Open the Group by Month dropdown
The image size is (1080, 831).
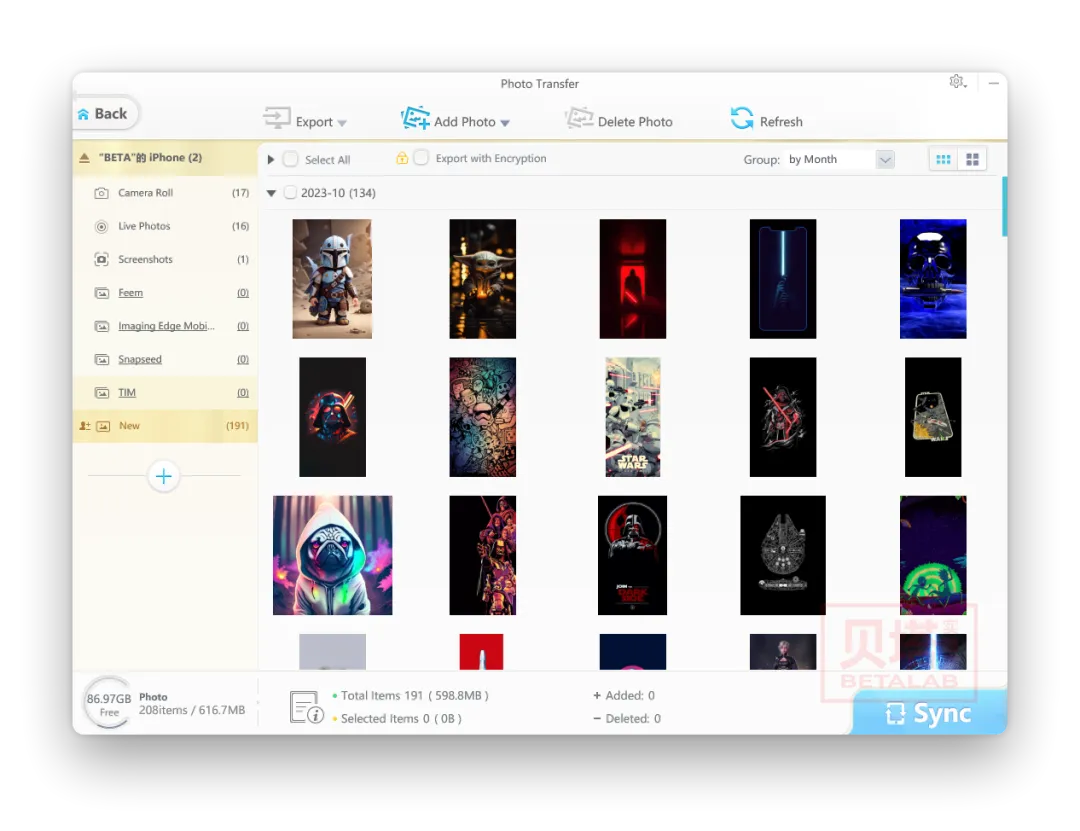pyautogui.click(x=840, y=159)
